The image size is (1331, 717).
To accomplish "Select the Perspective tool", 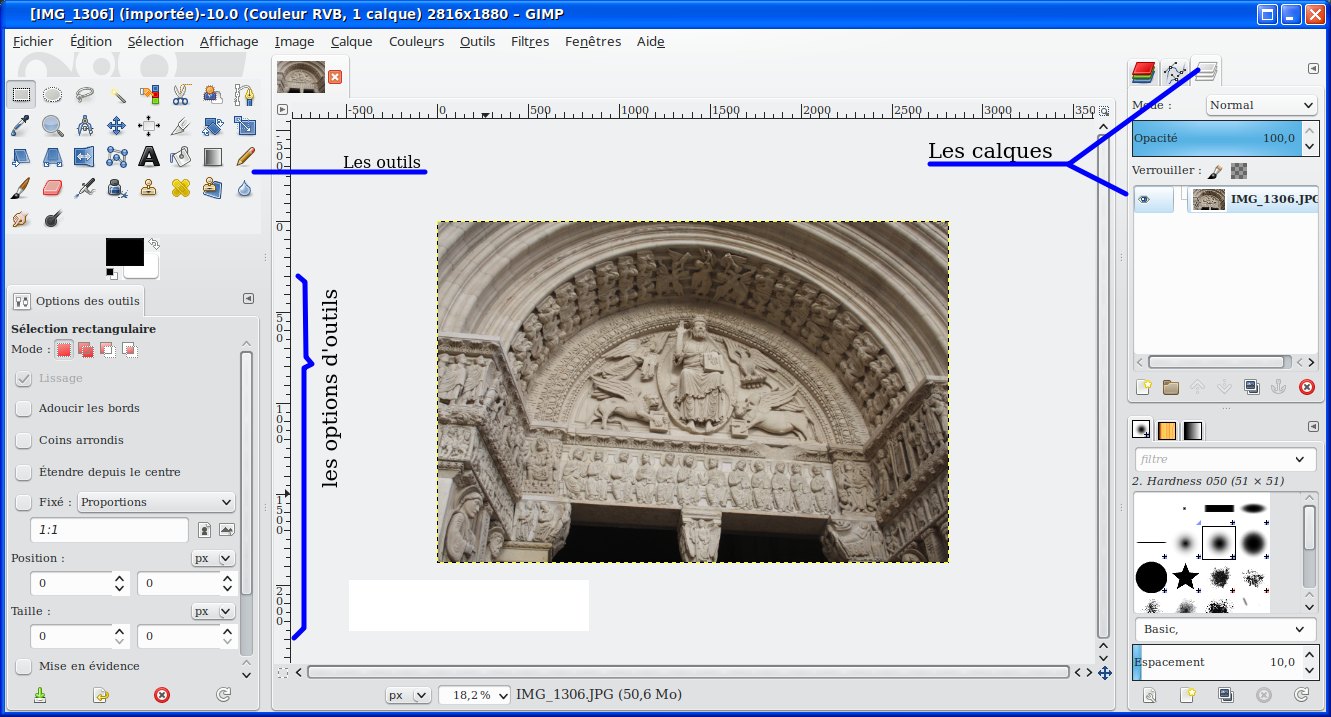I will 52,157.
